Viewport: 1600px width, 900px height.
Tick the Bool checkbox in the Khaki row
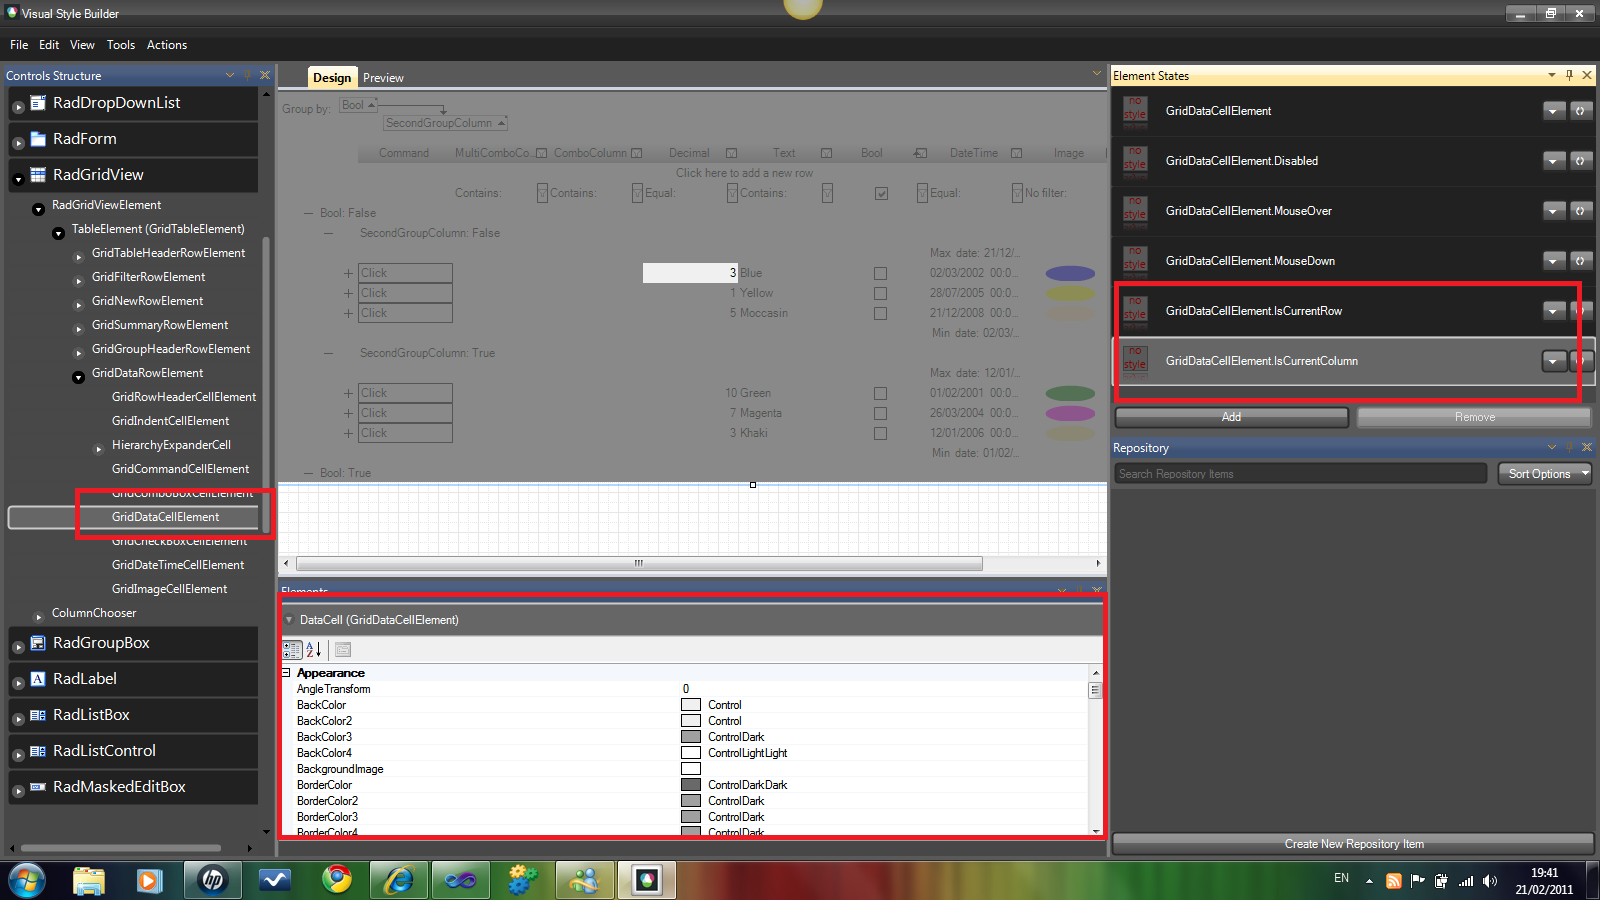pos(880,433)
